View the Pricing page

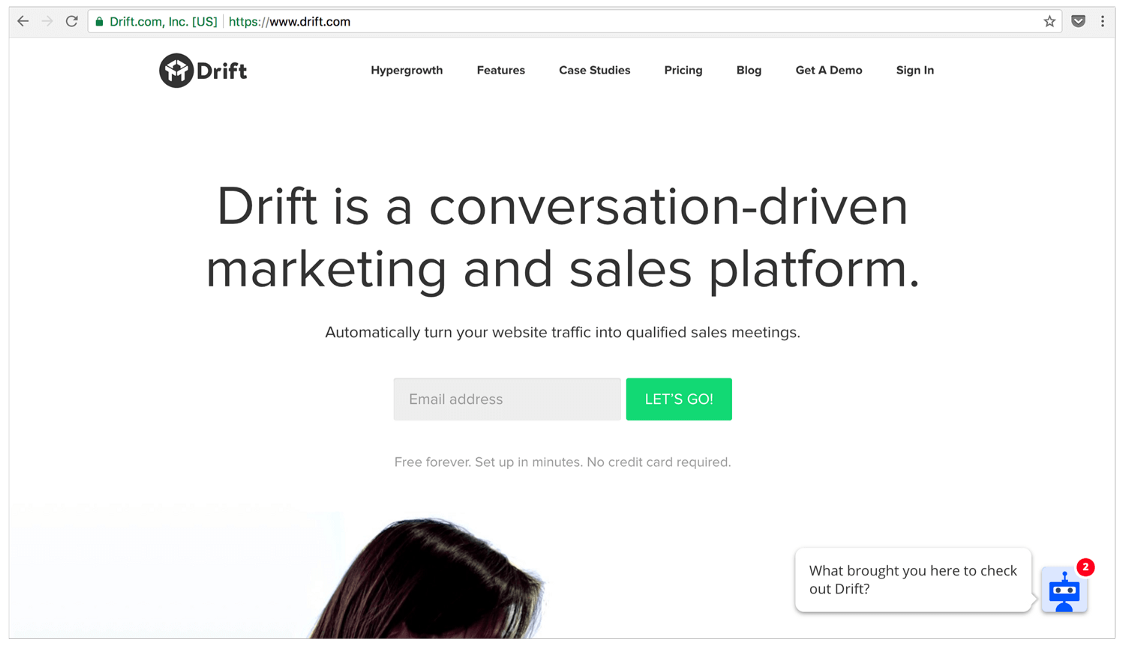[x=683, y=70]
